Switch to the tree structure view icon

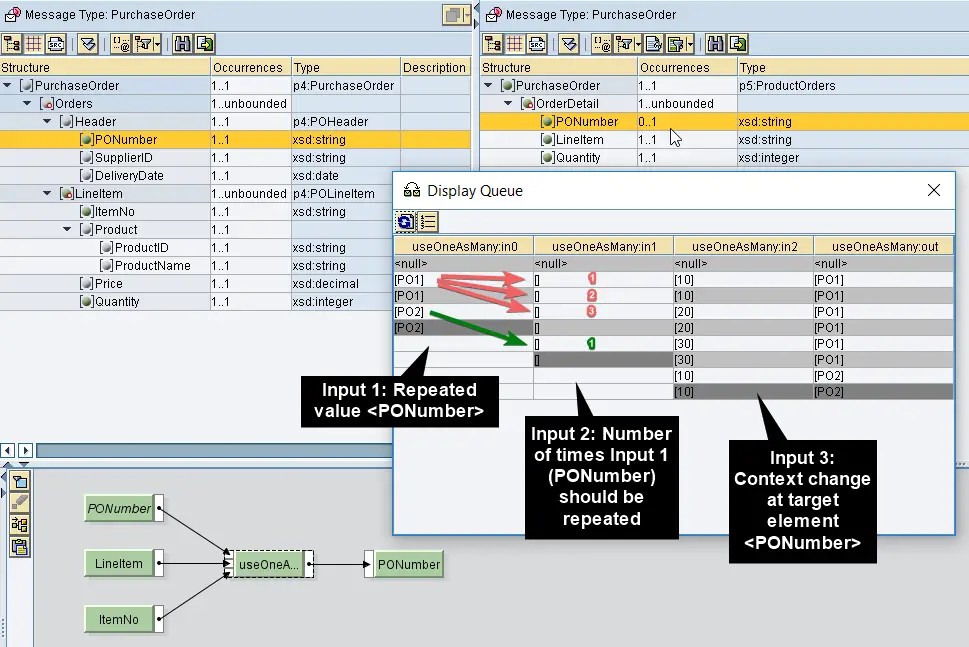(x=12, y=44)
